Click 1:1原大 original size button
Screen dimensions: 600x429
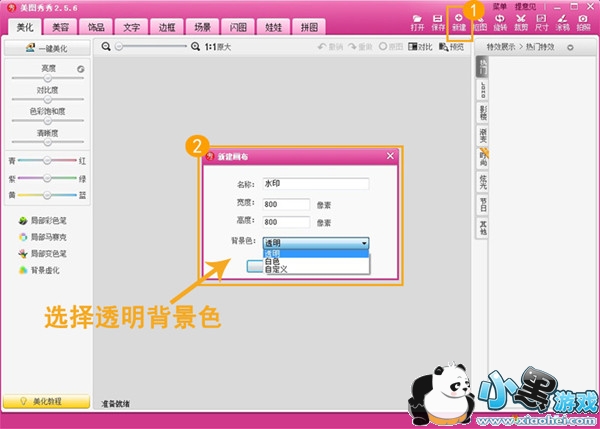coord(218,47)
